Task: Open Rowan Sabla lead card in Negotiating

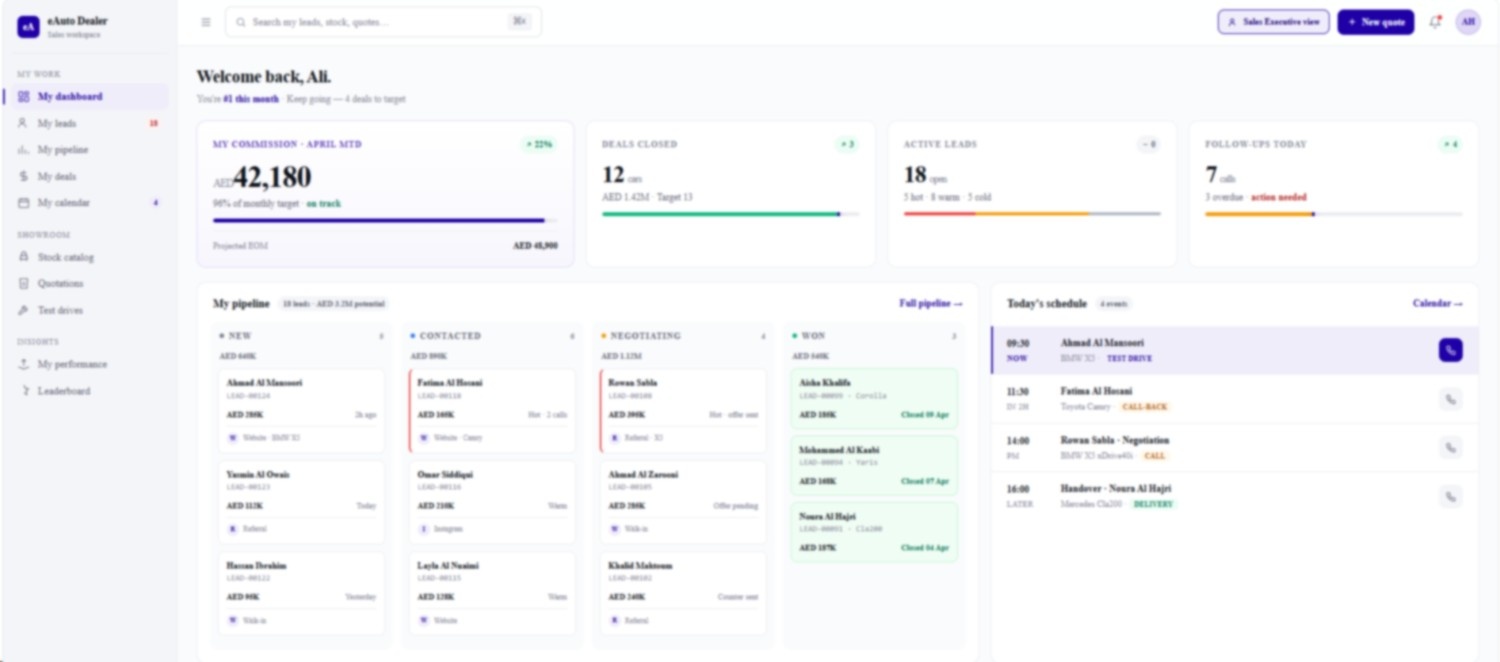Action: click(x=683, y=411)
